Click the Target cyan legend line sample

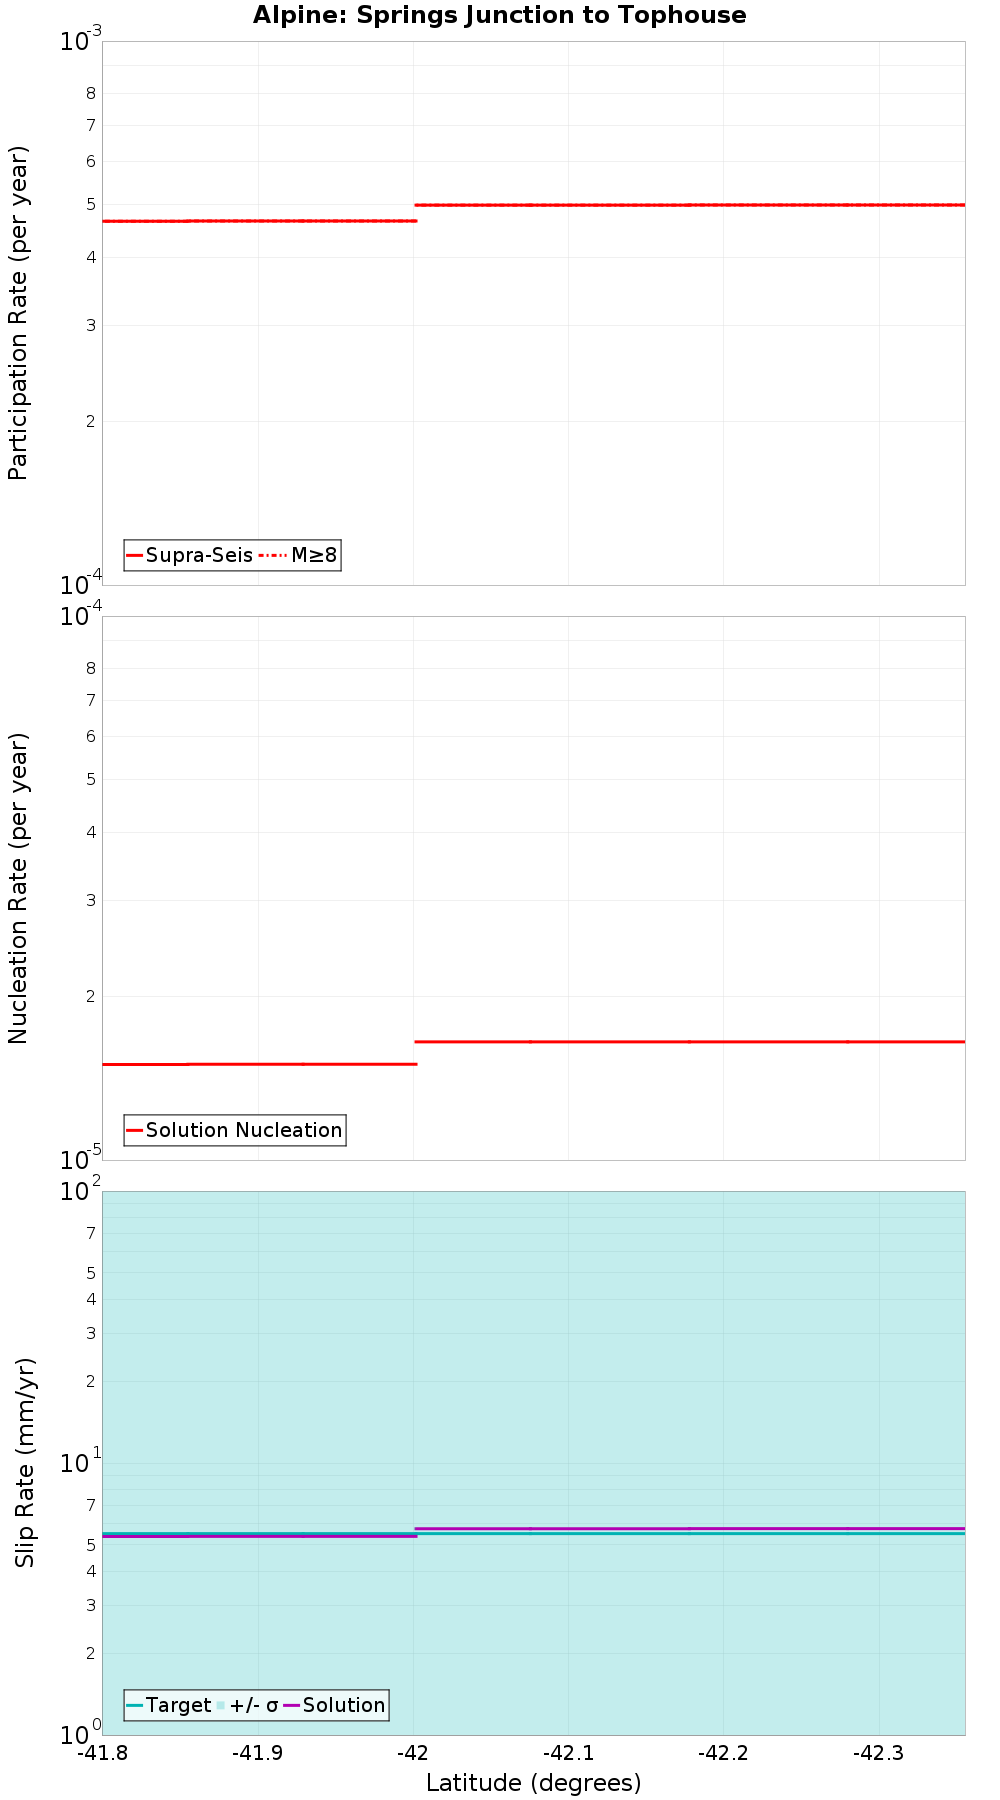(135, 1705)
